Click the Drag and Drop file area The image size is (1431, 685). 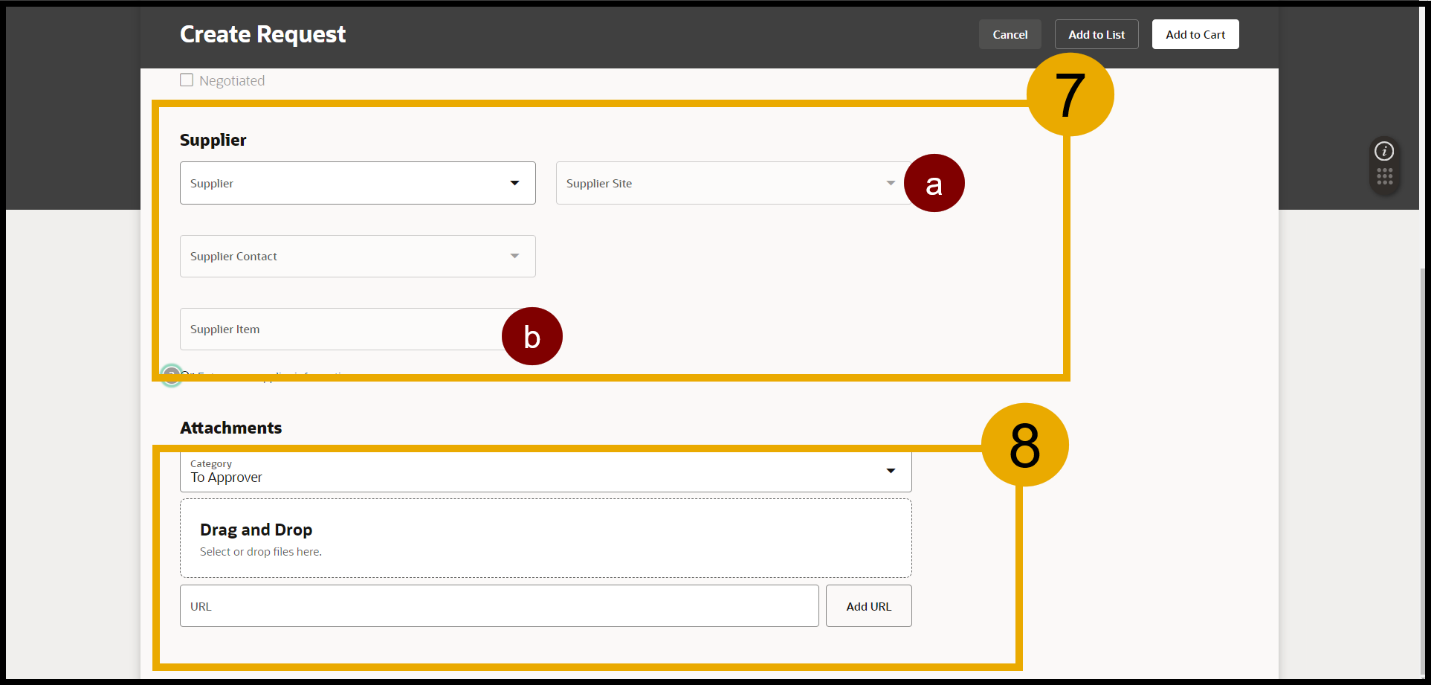[545, 538]
